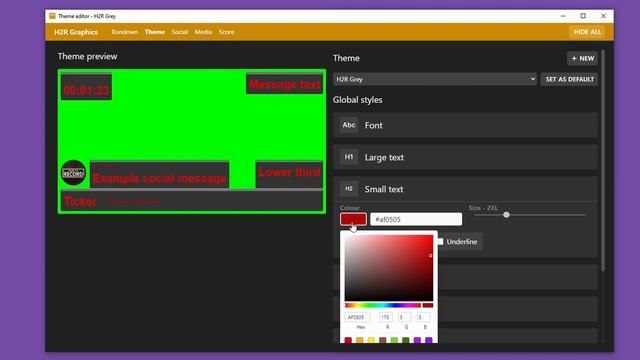Image resolution: width=640 pixels, height=360 pixels.
Task: Maximize the Theme editor window
Action: [x=583, y=16]
